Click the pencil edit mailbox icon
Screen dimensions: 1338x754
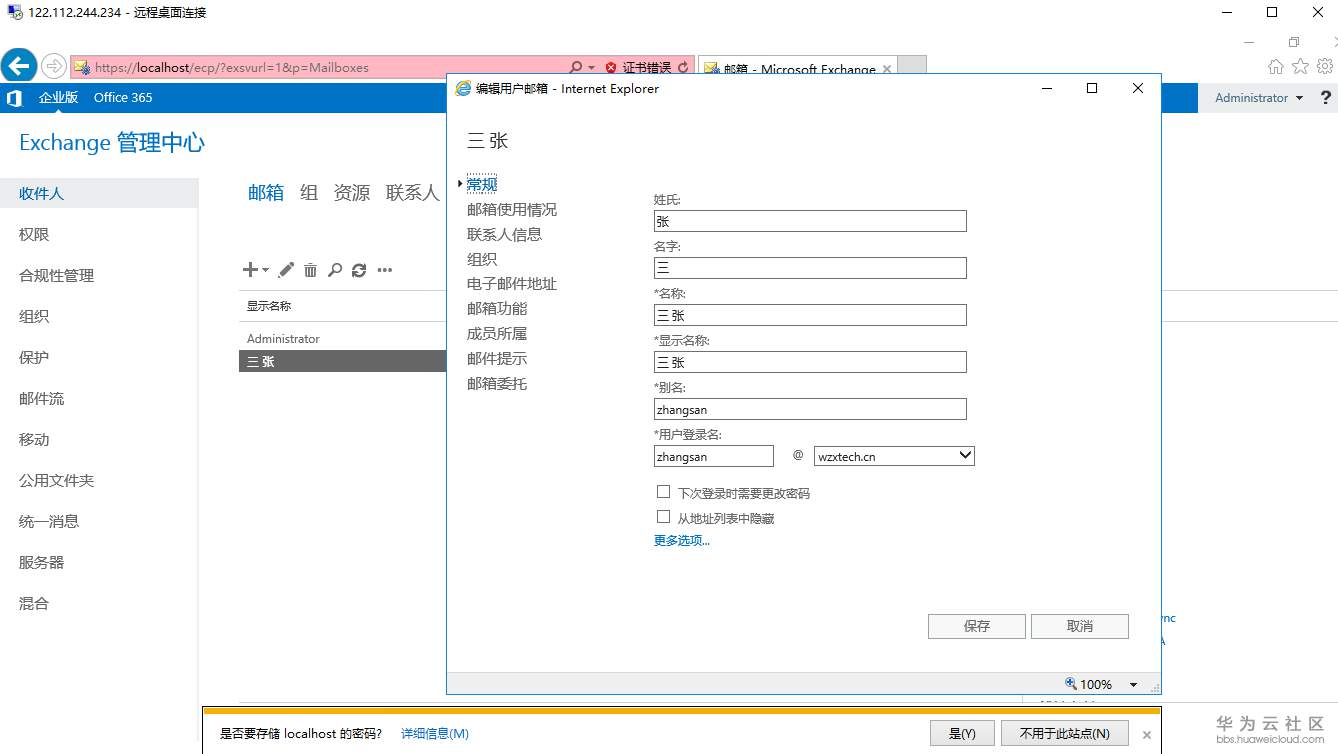point(286,270)
